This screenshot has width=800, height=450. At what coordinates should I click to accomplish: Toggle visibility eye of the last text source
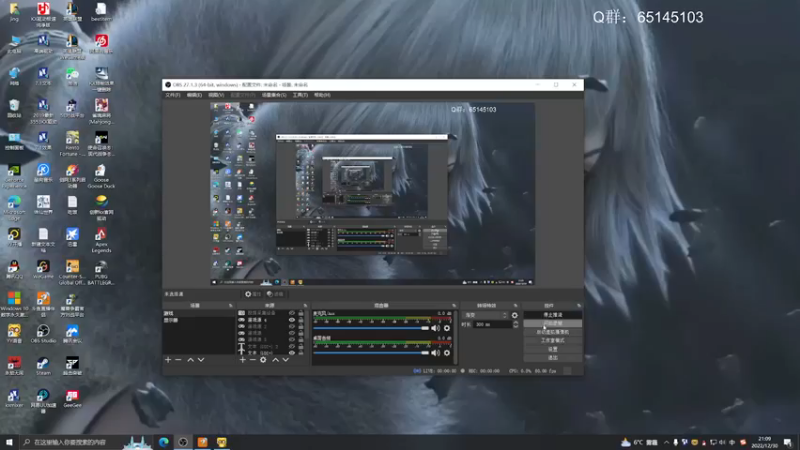292,353
